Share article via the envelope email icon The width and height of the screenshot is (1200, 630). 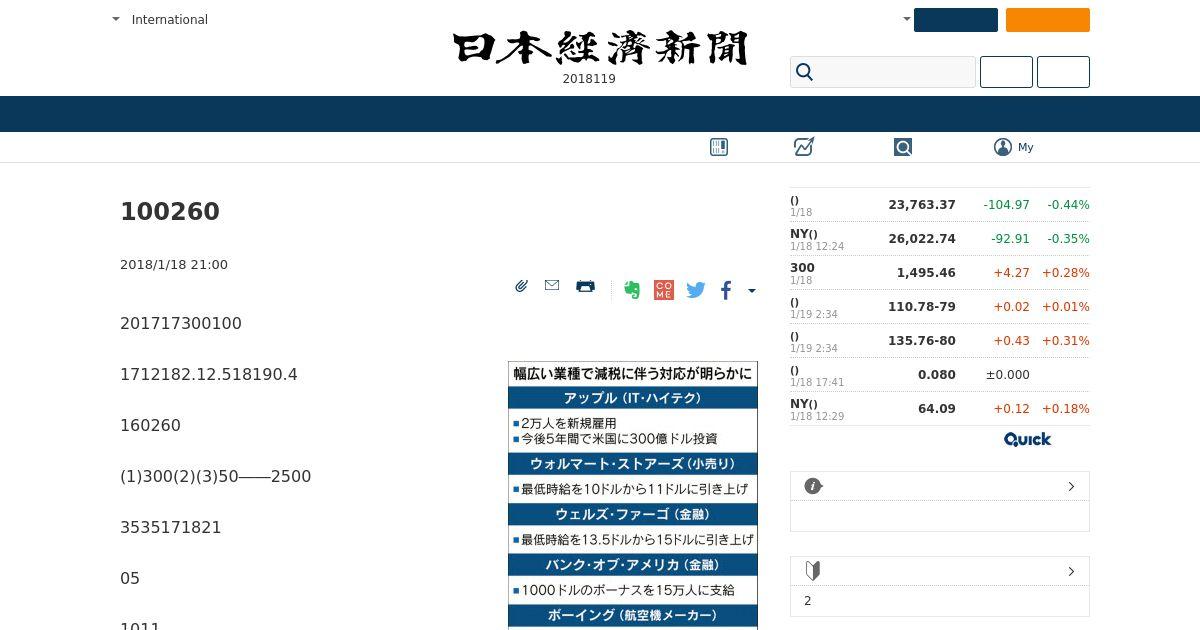coord(552,285)
